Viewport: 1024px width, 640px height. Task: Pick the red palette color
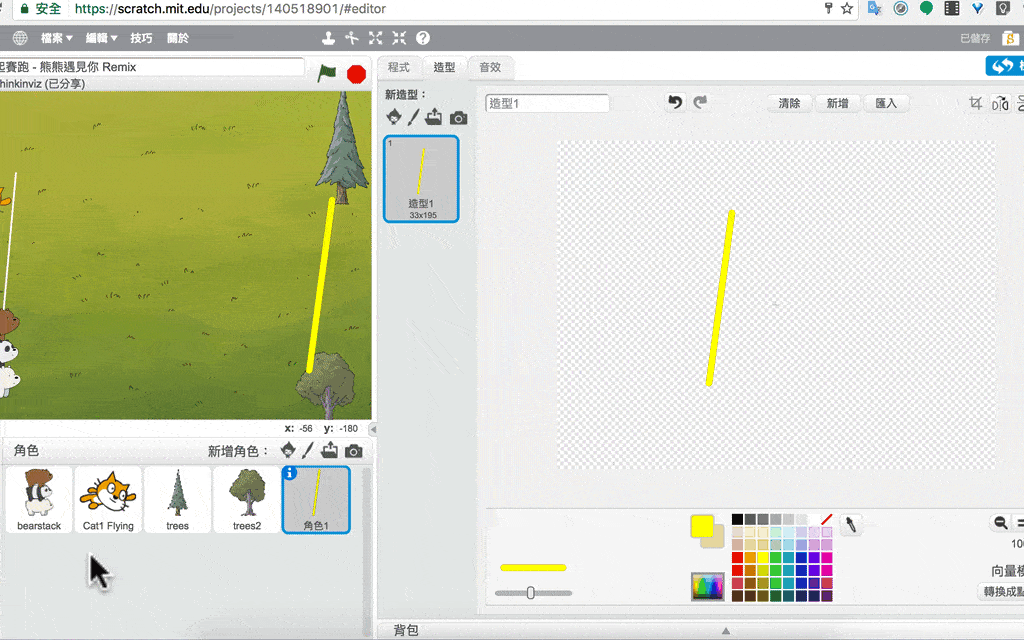coord(737,558)
